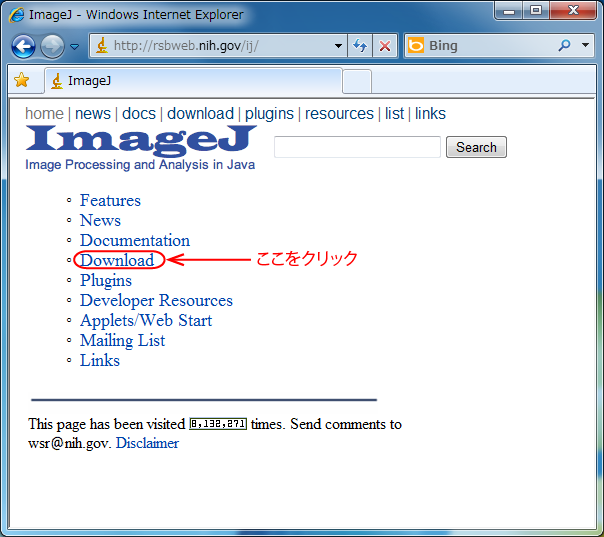Open a new blank tab

[357, 81]
